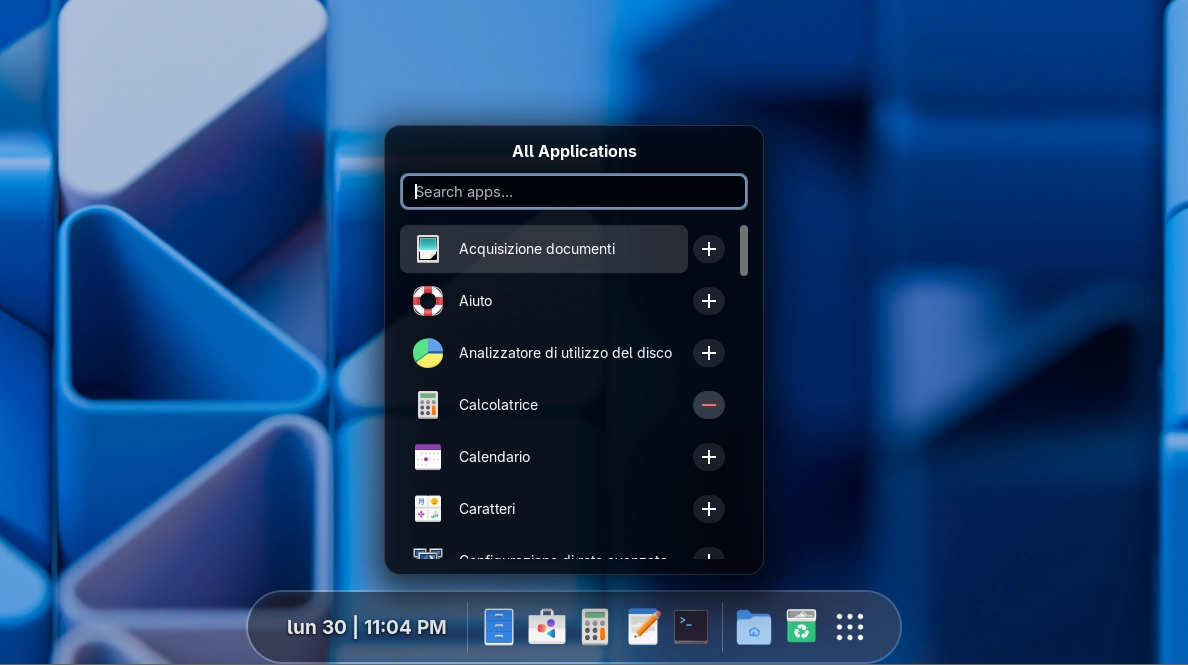Unpin Calcolatrice using the red minus button
This screenshot has width=1188, height=665.
[709, 405]
